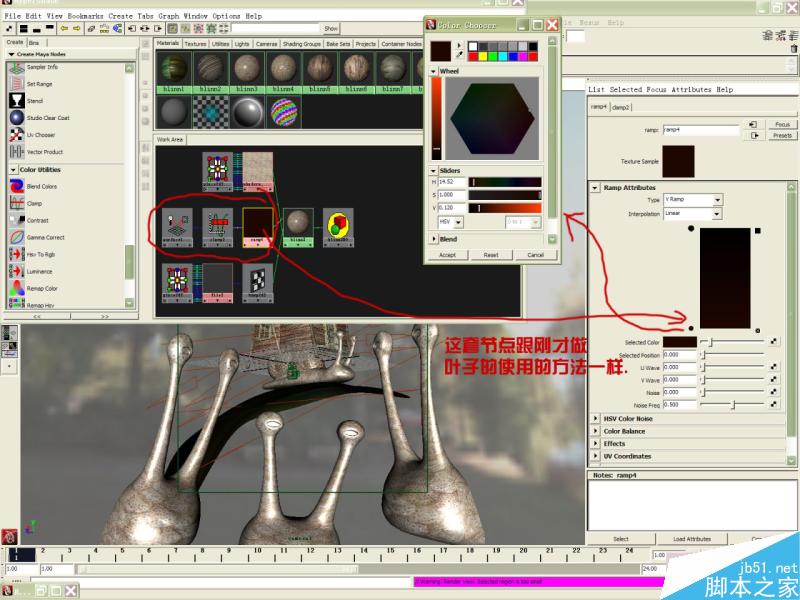Expand HSV Color Noise section
The image size is (800, 600).
pyautogui.click(x=595, y=418)
